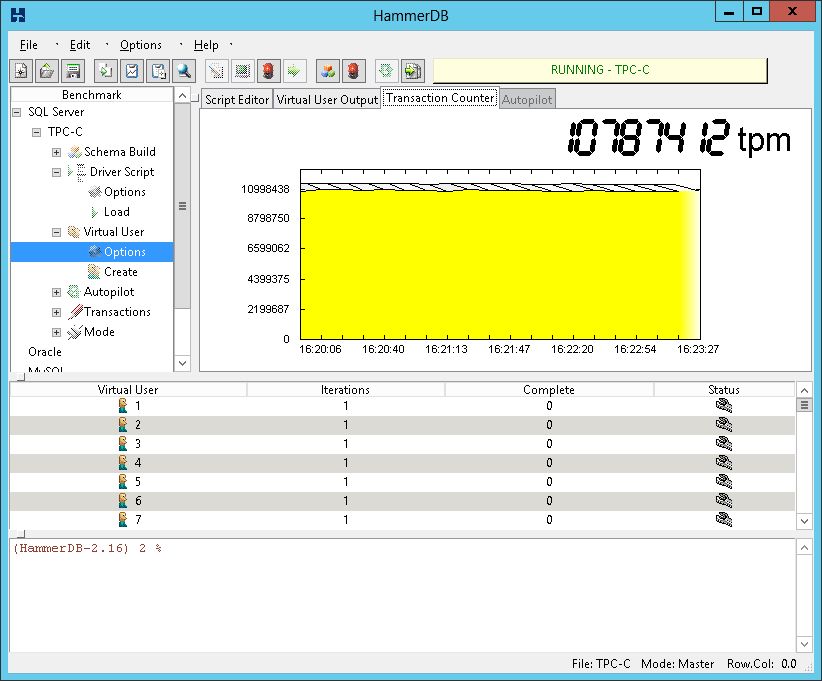Click the File: TPC-C status bar text

(x=601, y=664)
